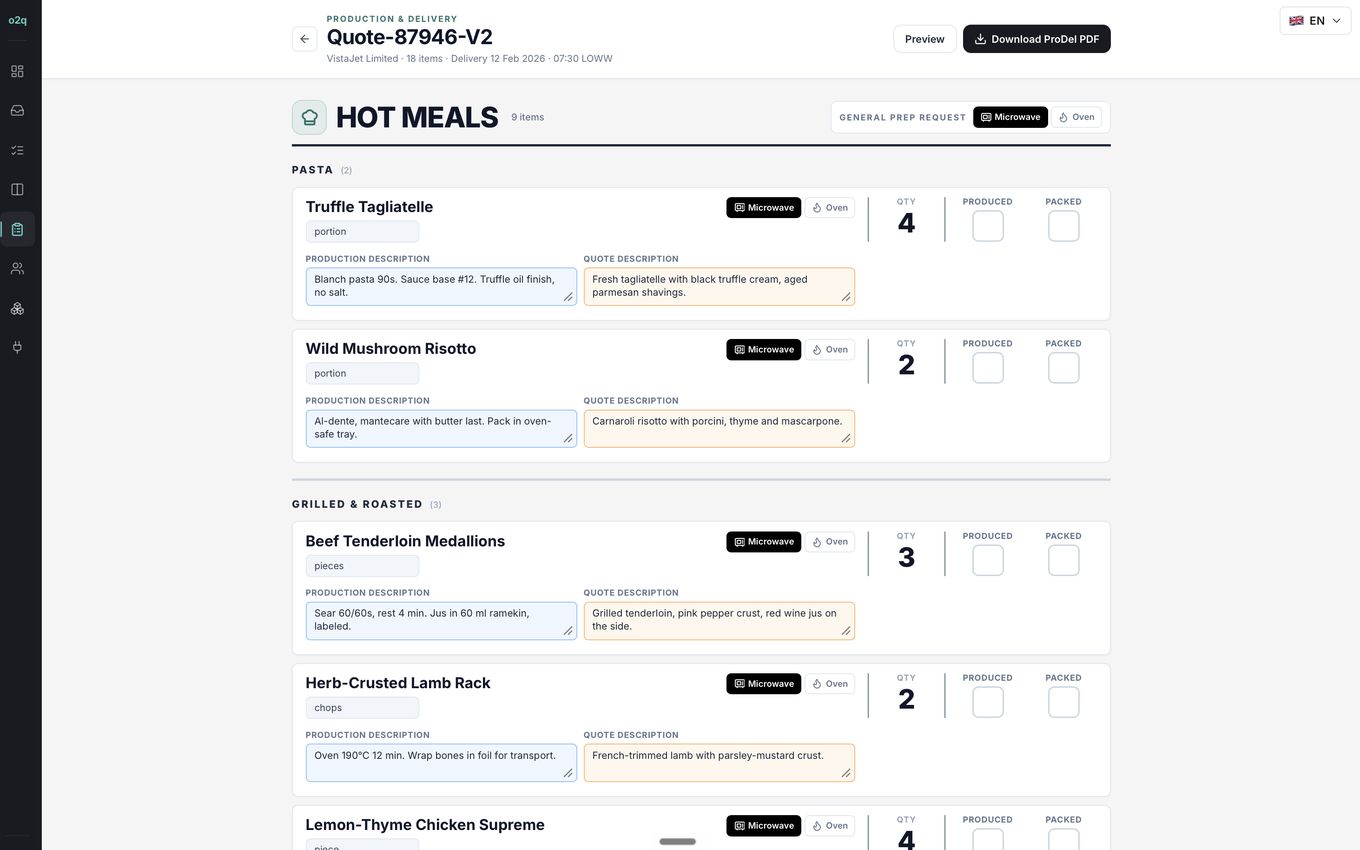Open the plug integrations icon in sidebar
The height and width of the screenshot is (850, 1360).
point(17,348)
